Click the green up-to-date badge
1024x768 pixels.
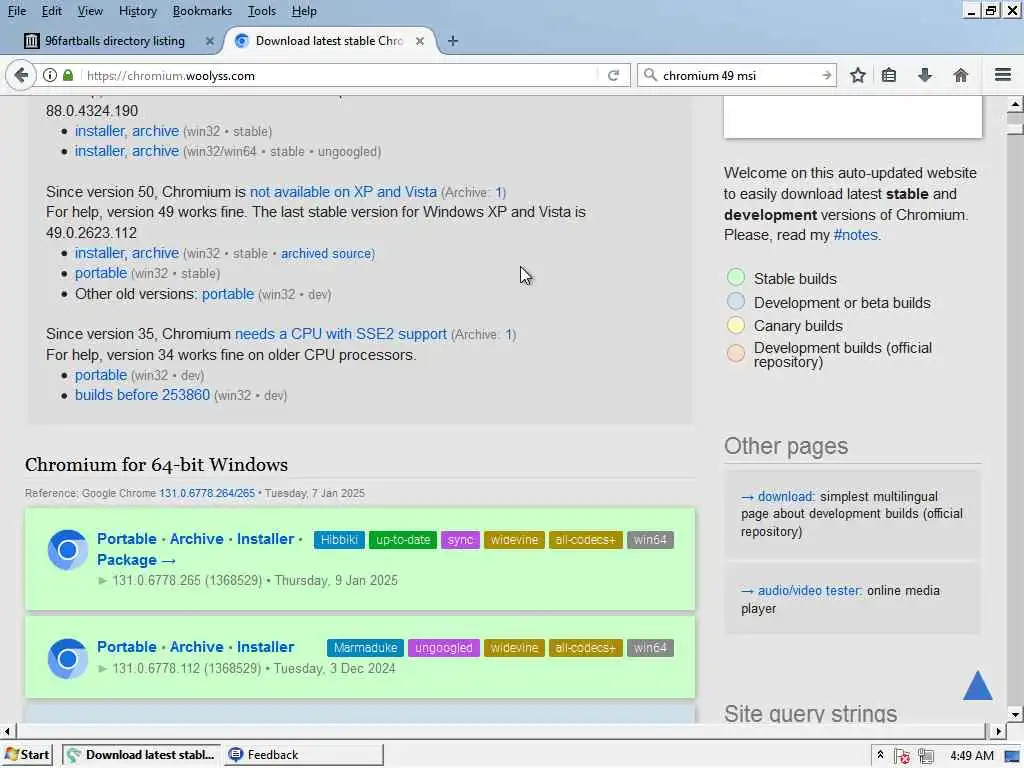point(403,539)
